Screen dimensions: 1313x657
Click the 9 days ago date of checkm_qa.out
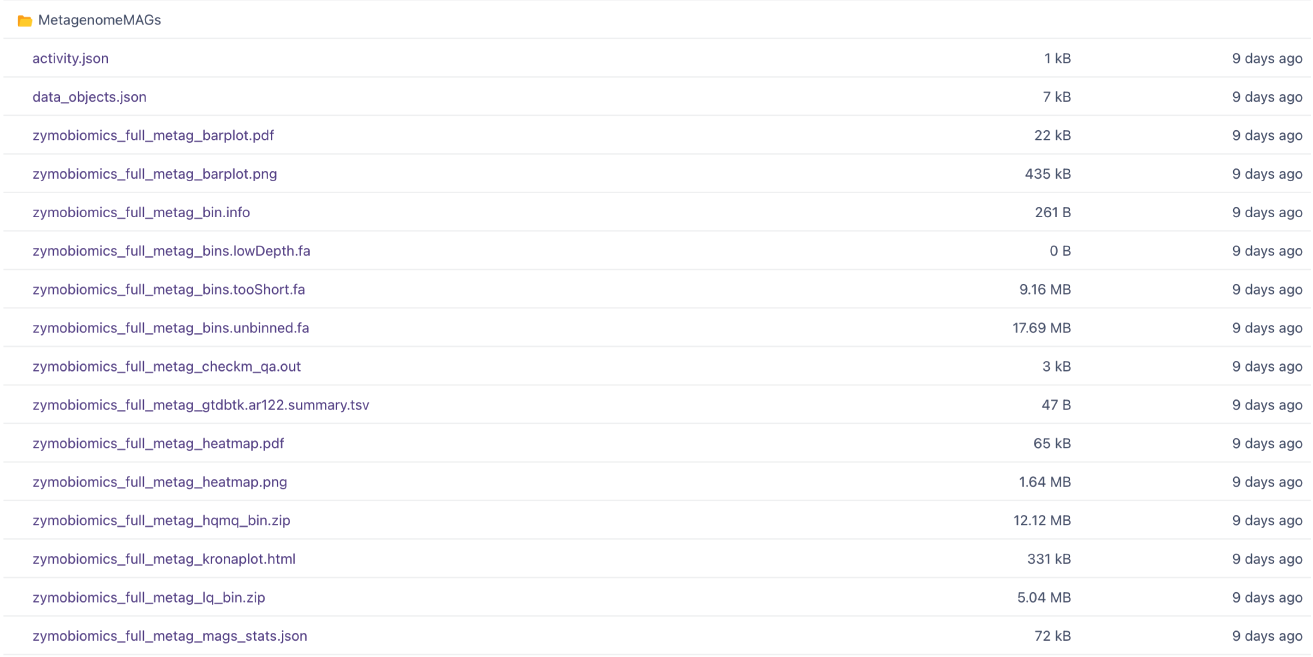click(1267, 367)
